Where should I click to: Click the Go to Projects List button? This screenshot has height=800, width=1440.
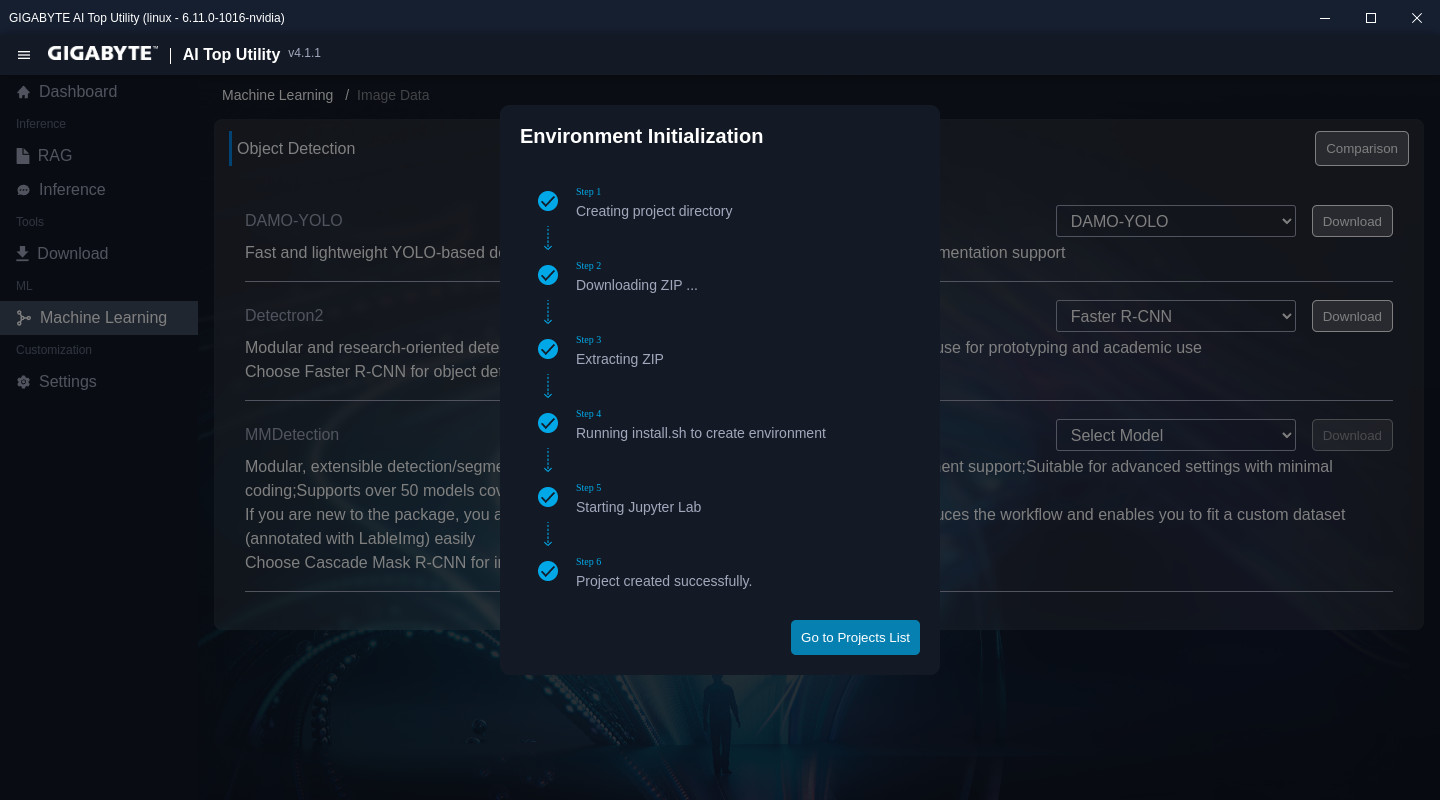(855, 638)
